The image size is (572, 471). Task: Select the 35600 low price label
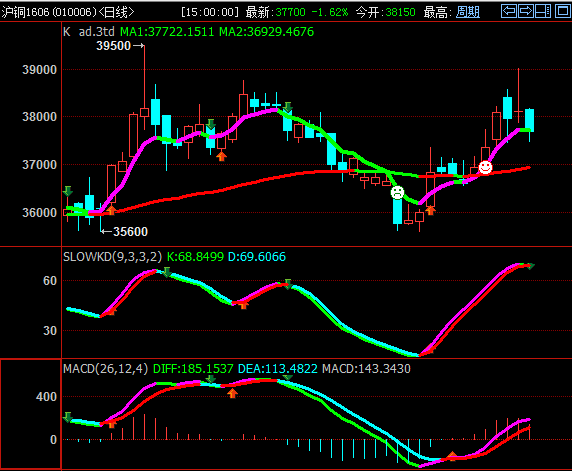click(130, 232)
